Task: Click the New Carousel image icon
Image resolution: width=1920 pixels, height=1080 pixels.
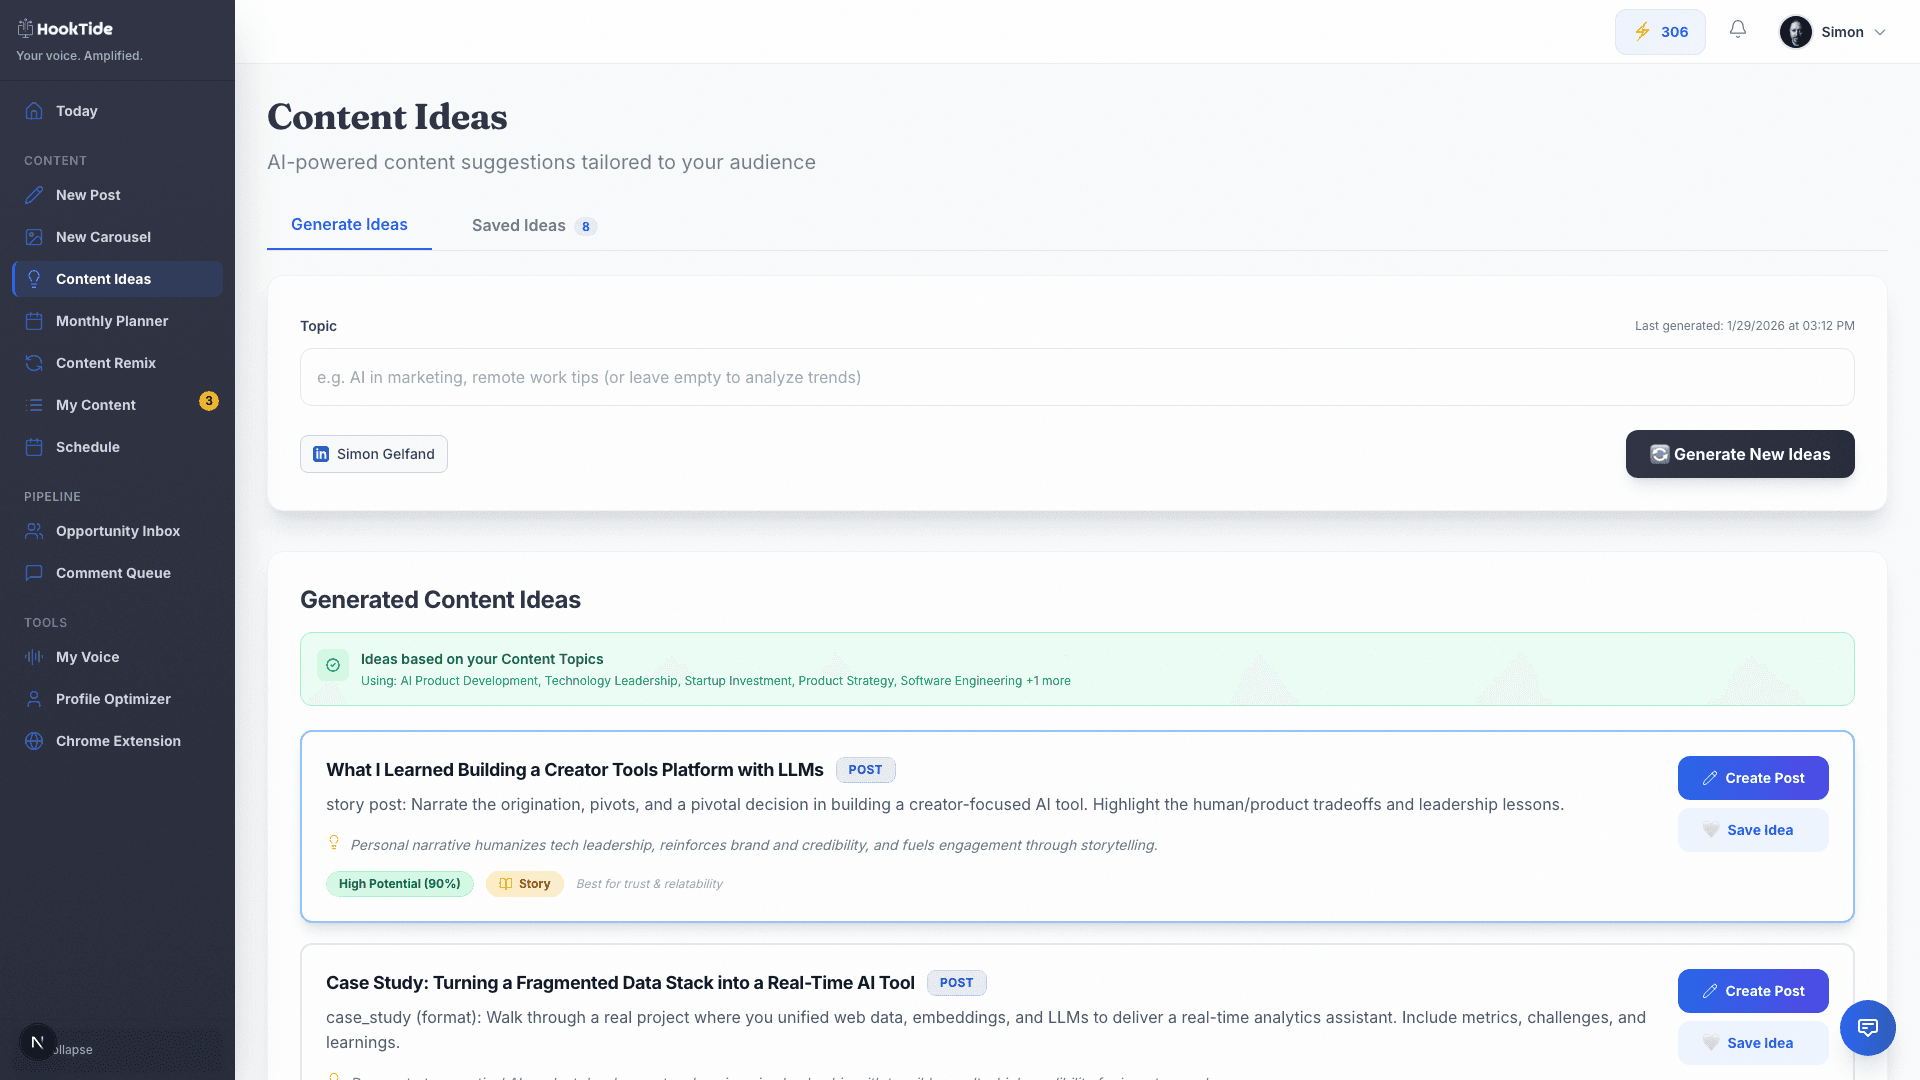Action: (34, 237)
